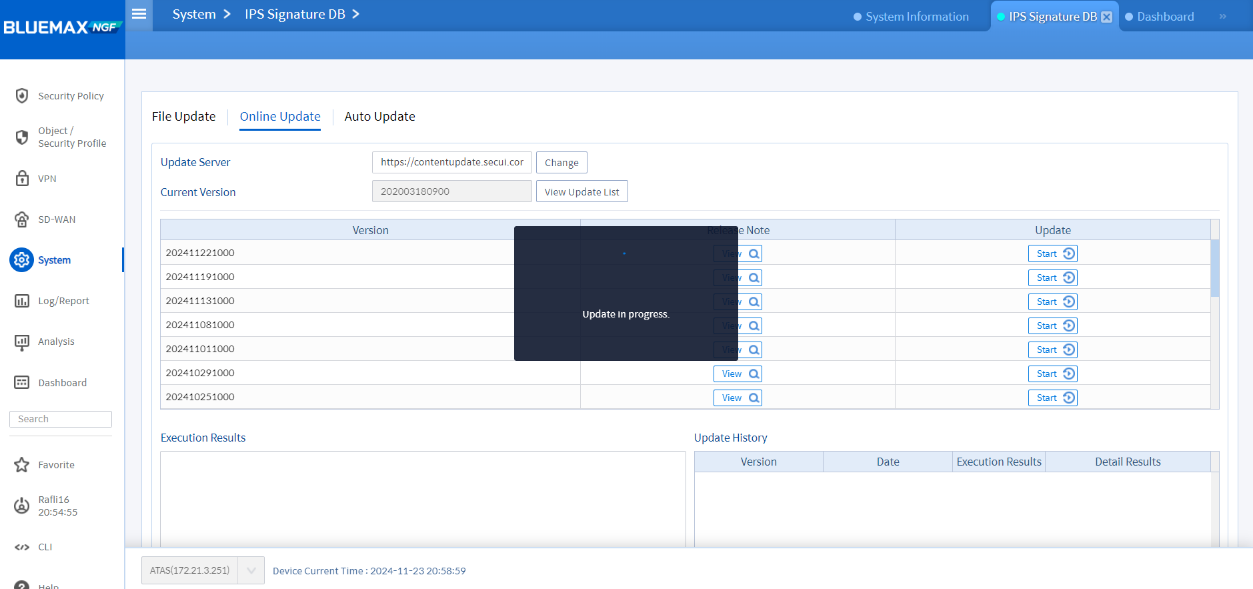This screenshot has height=589, width=1253.
Task: Click the Update in progress message
Action: pyautogui.click(x=626, y=314)
